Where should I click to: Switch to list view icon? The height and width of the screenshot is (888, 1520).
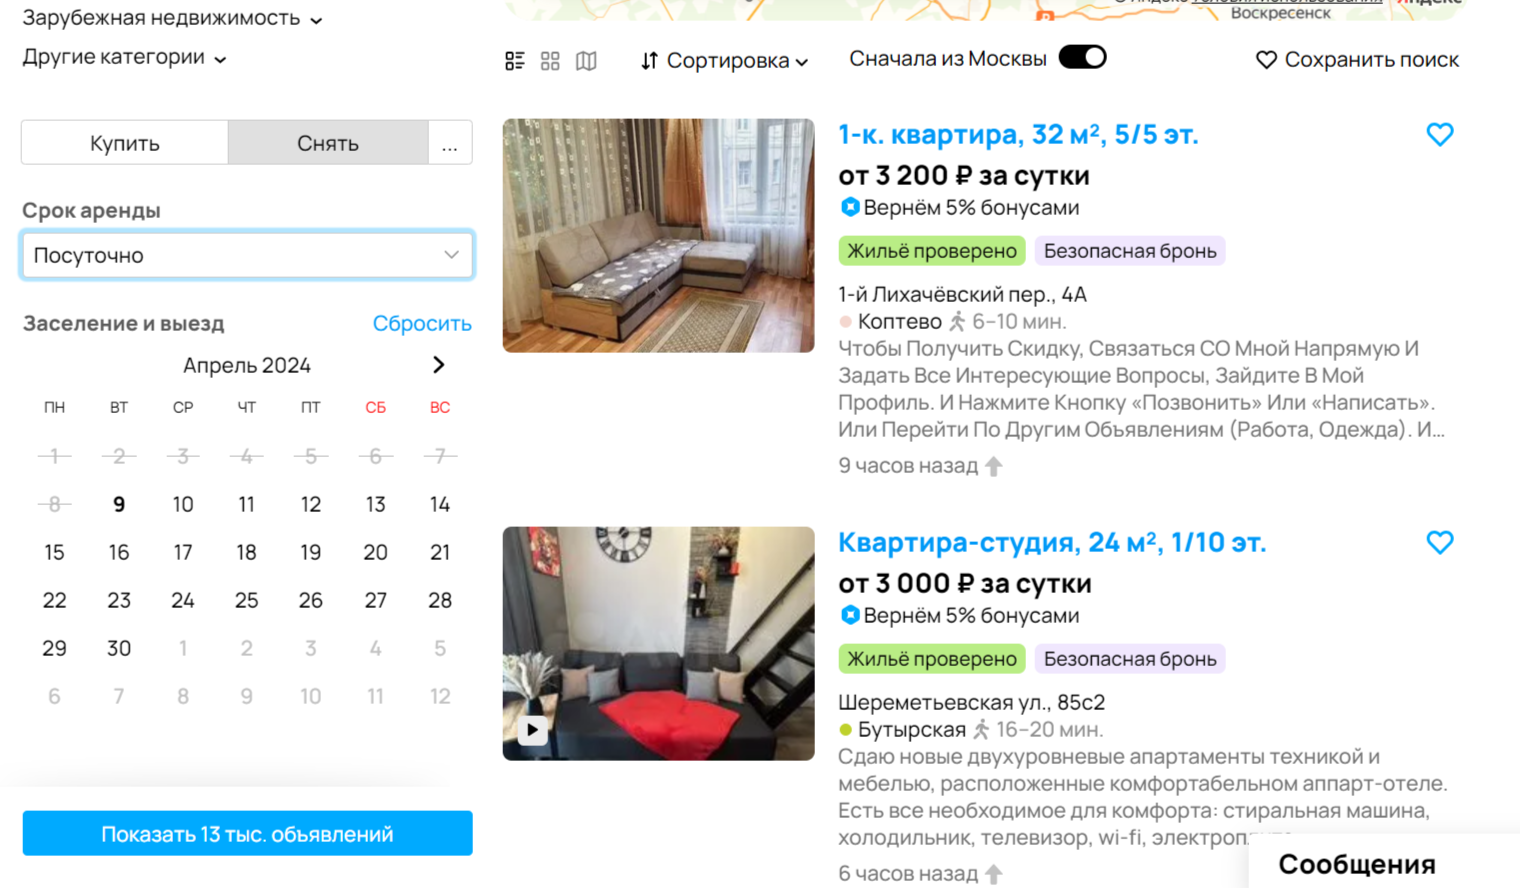tap(515, 61)
